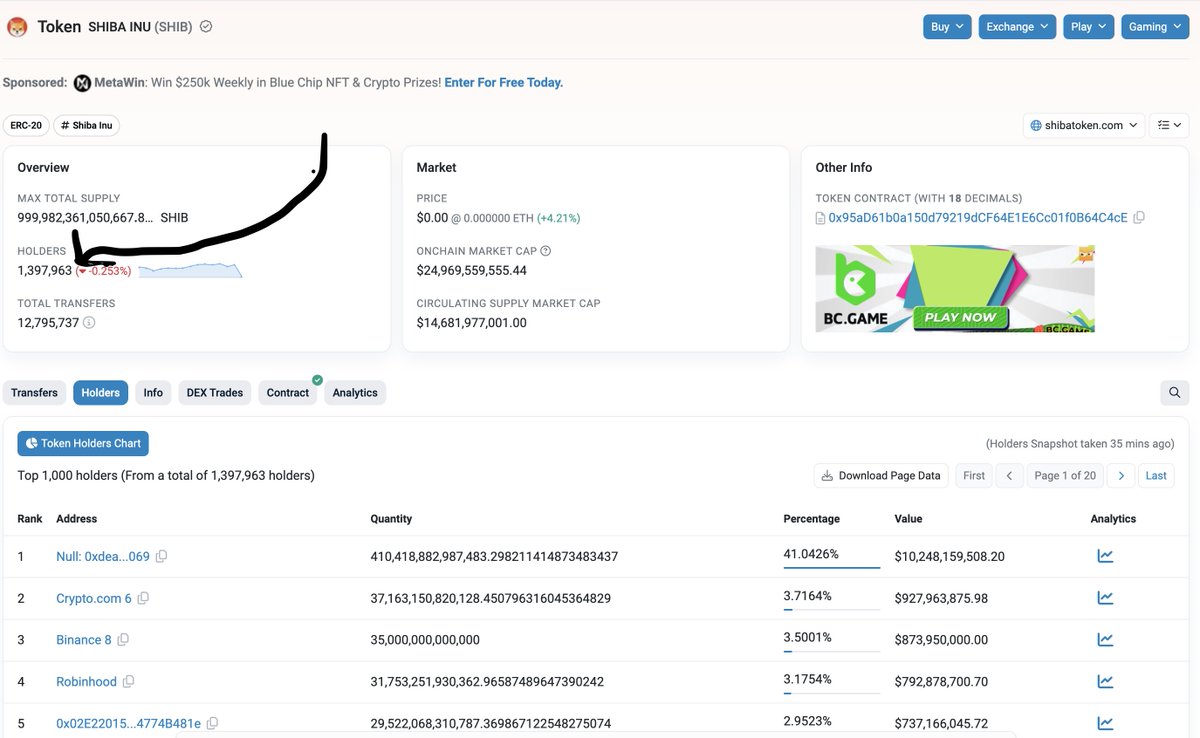
Task: Click the 35,000,000,000,000 quantity cell
Action: pos(425,640)
